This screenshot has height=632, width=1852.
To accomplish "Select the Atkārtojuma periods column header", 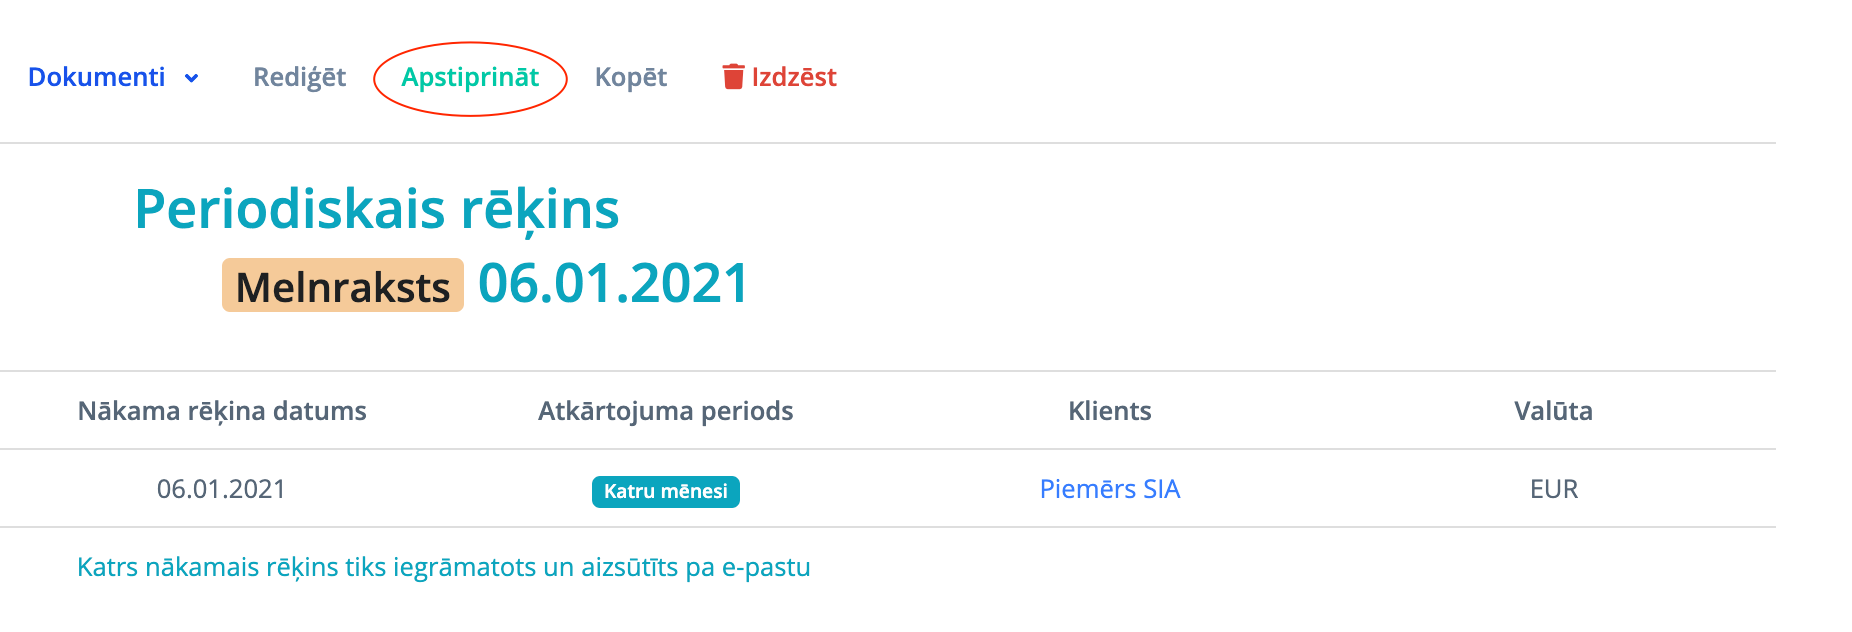I will click(x=665, y=411).
